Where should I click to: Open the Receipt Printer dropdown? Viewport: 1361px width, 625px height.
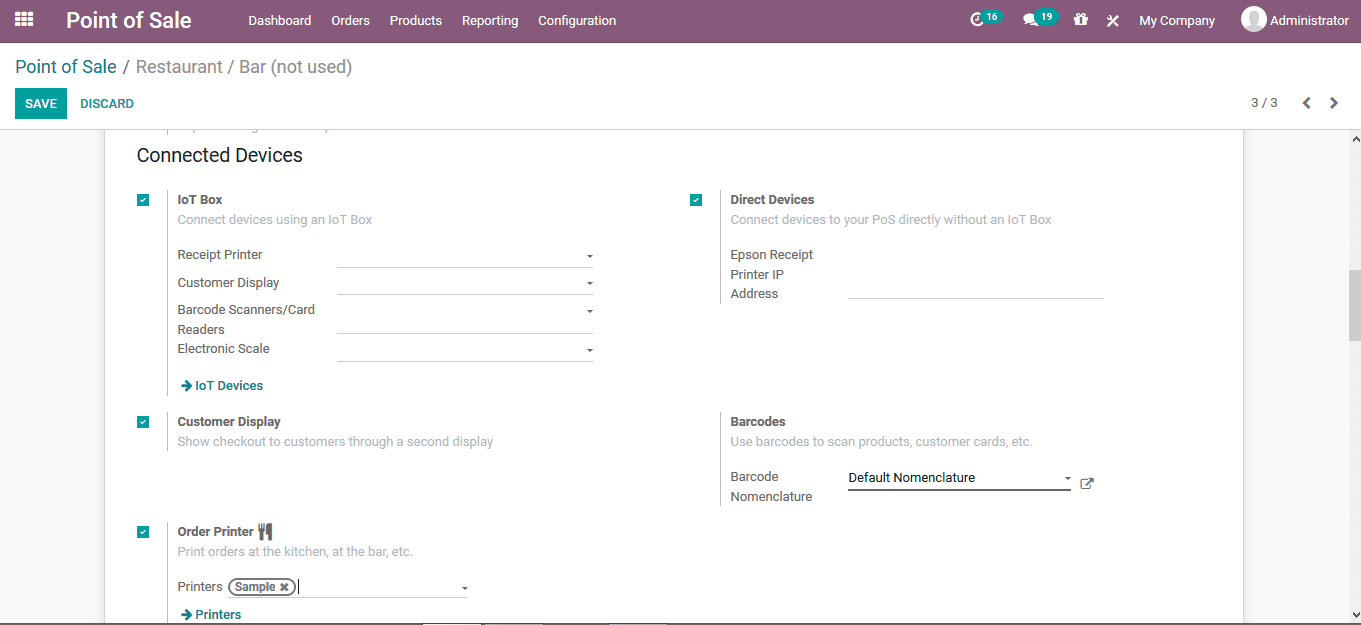(589, 255)
